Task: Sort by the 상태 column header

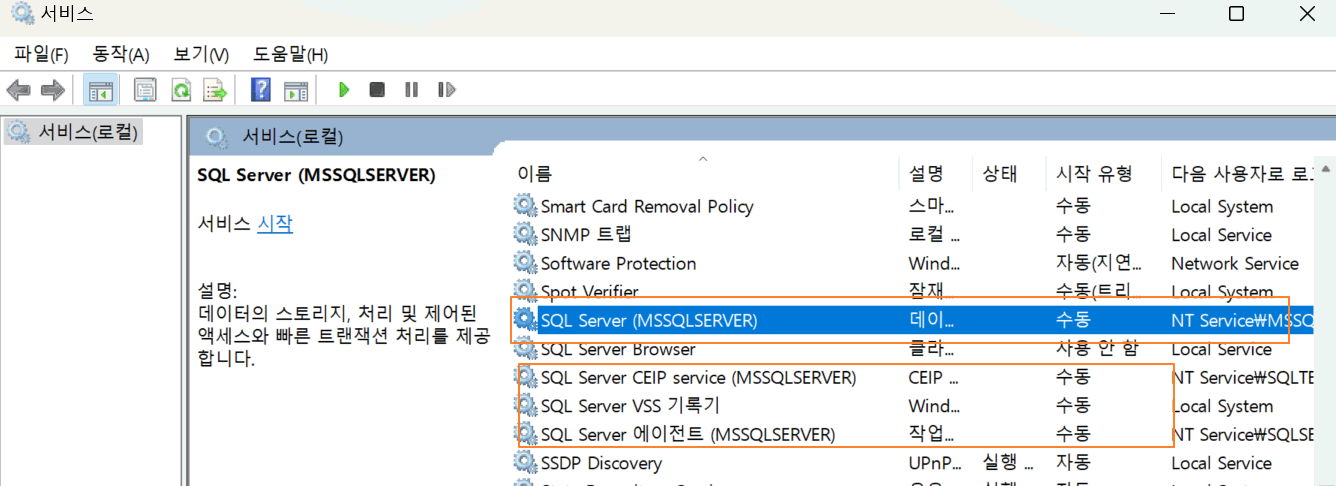Action: pos(1000,173)
